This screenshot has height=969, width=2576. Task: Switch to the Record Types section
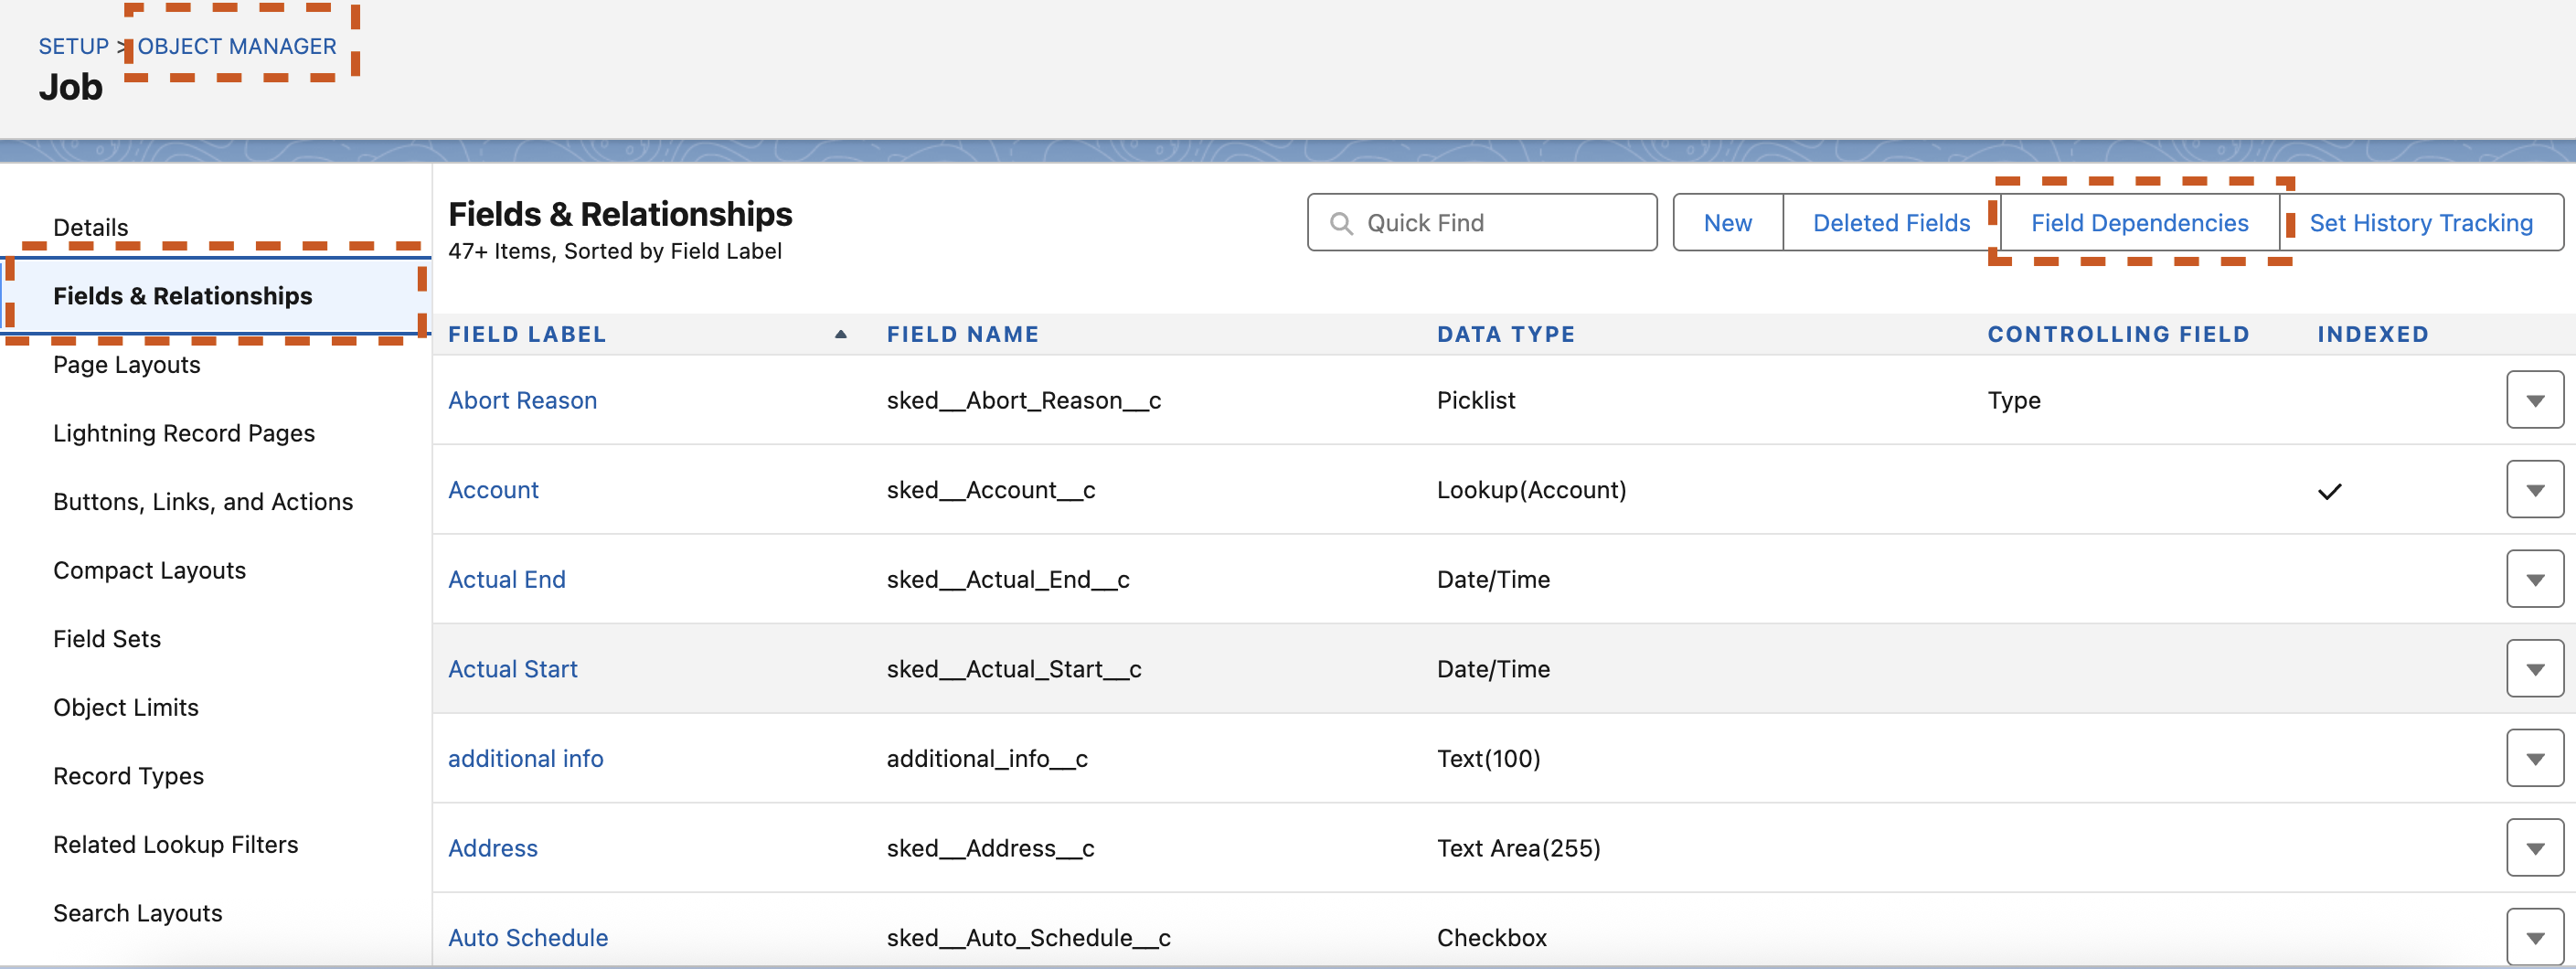click(128, 776)
